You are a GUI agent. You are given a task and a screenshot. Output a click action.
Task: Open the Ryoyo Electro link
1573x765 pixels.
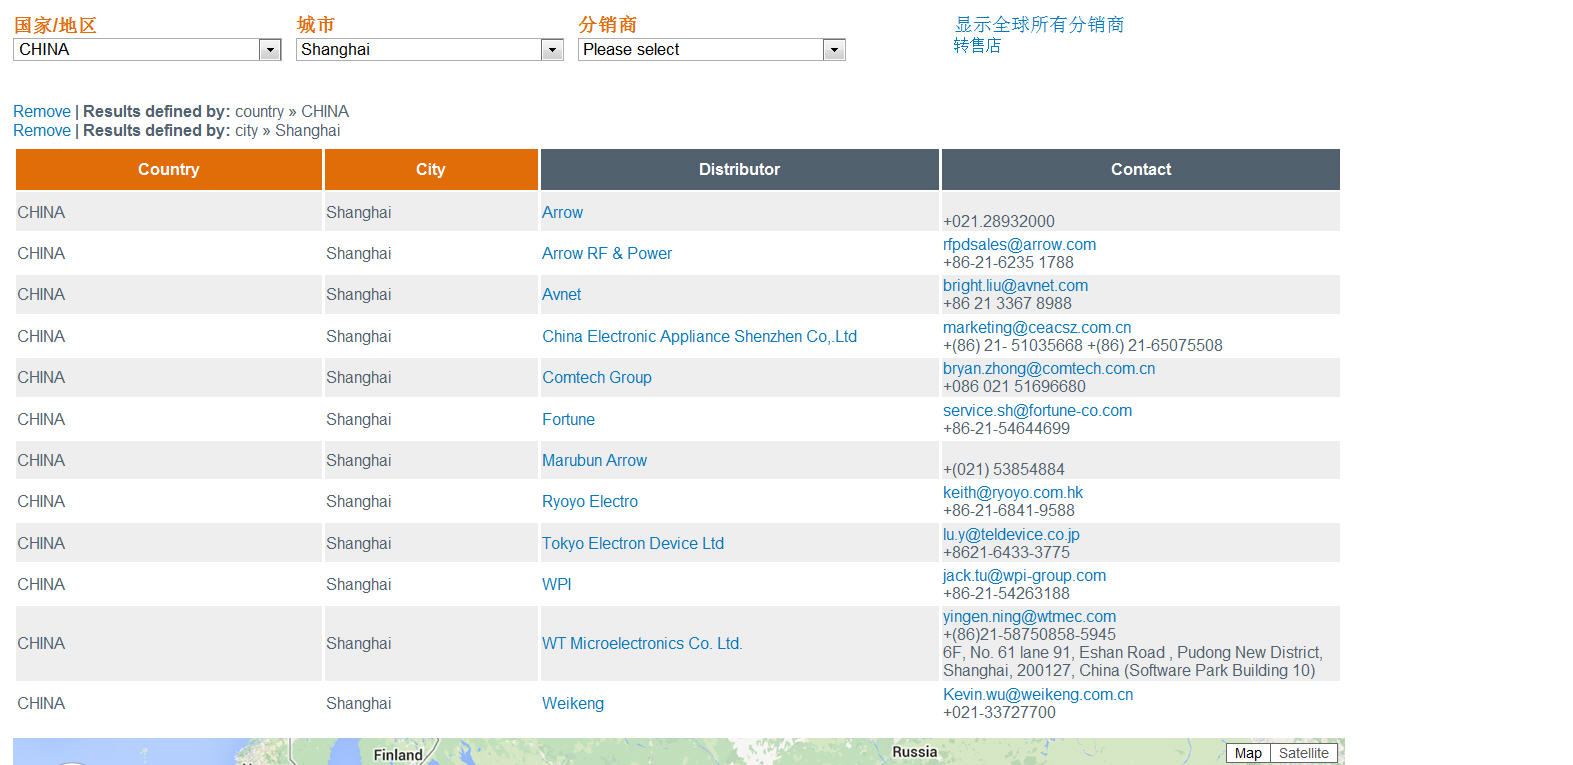tap(590, 501)
